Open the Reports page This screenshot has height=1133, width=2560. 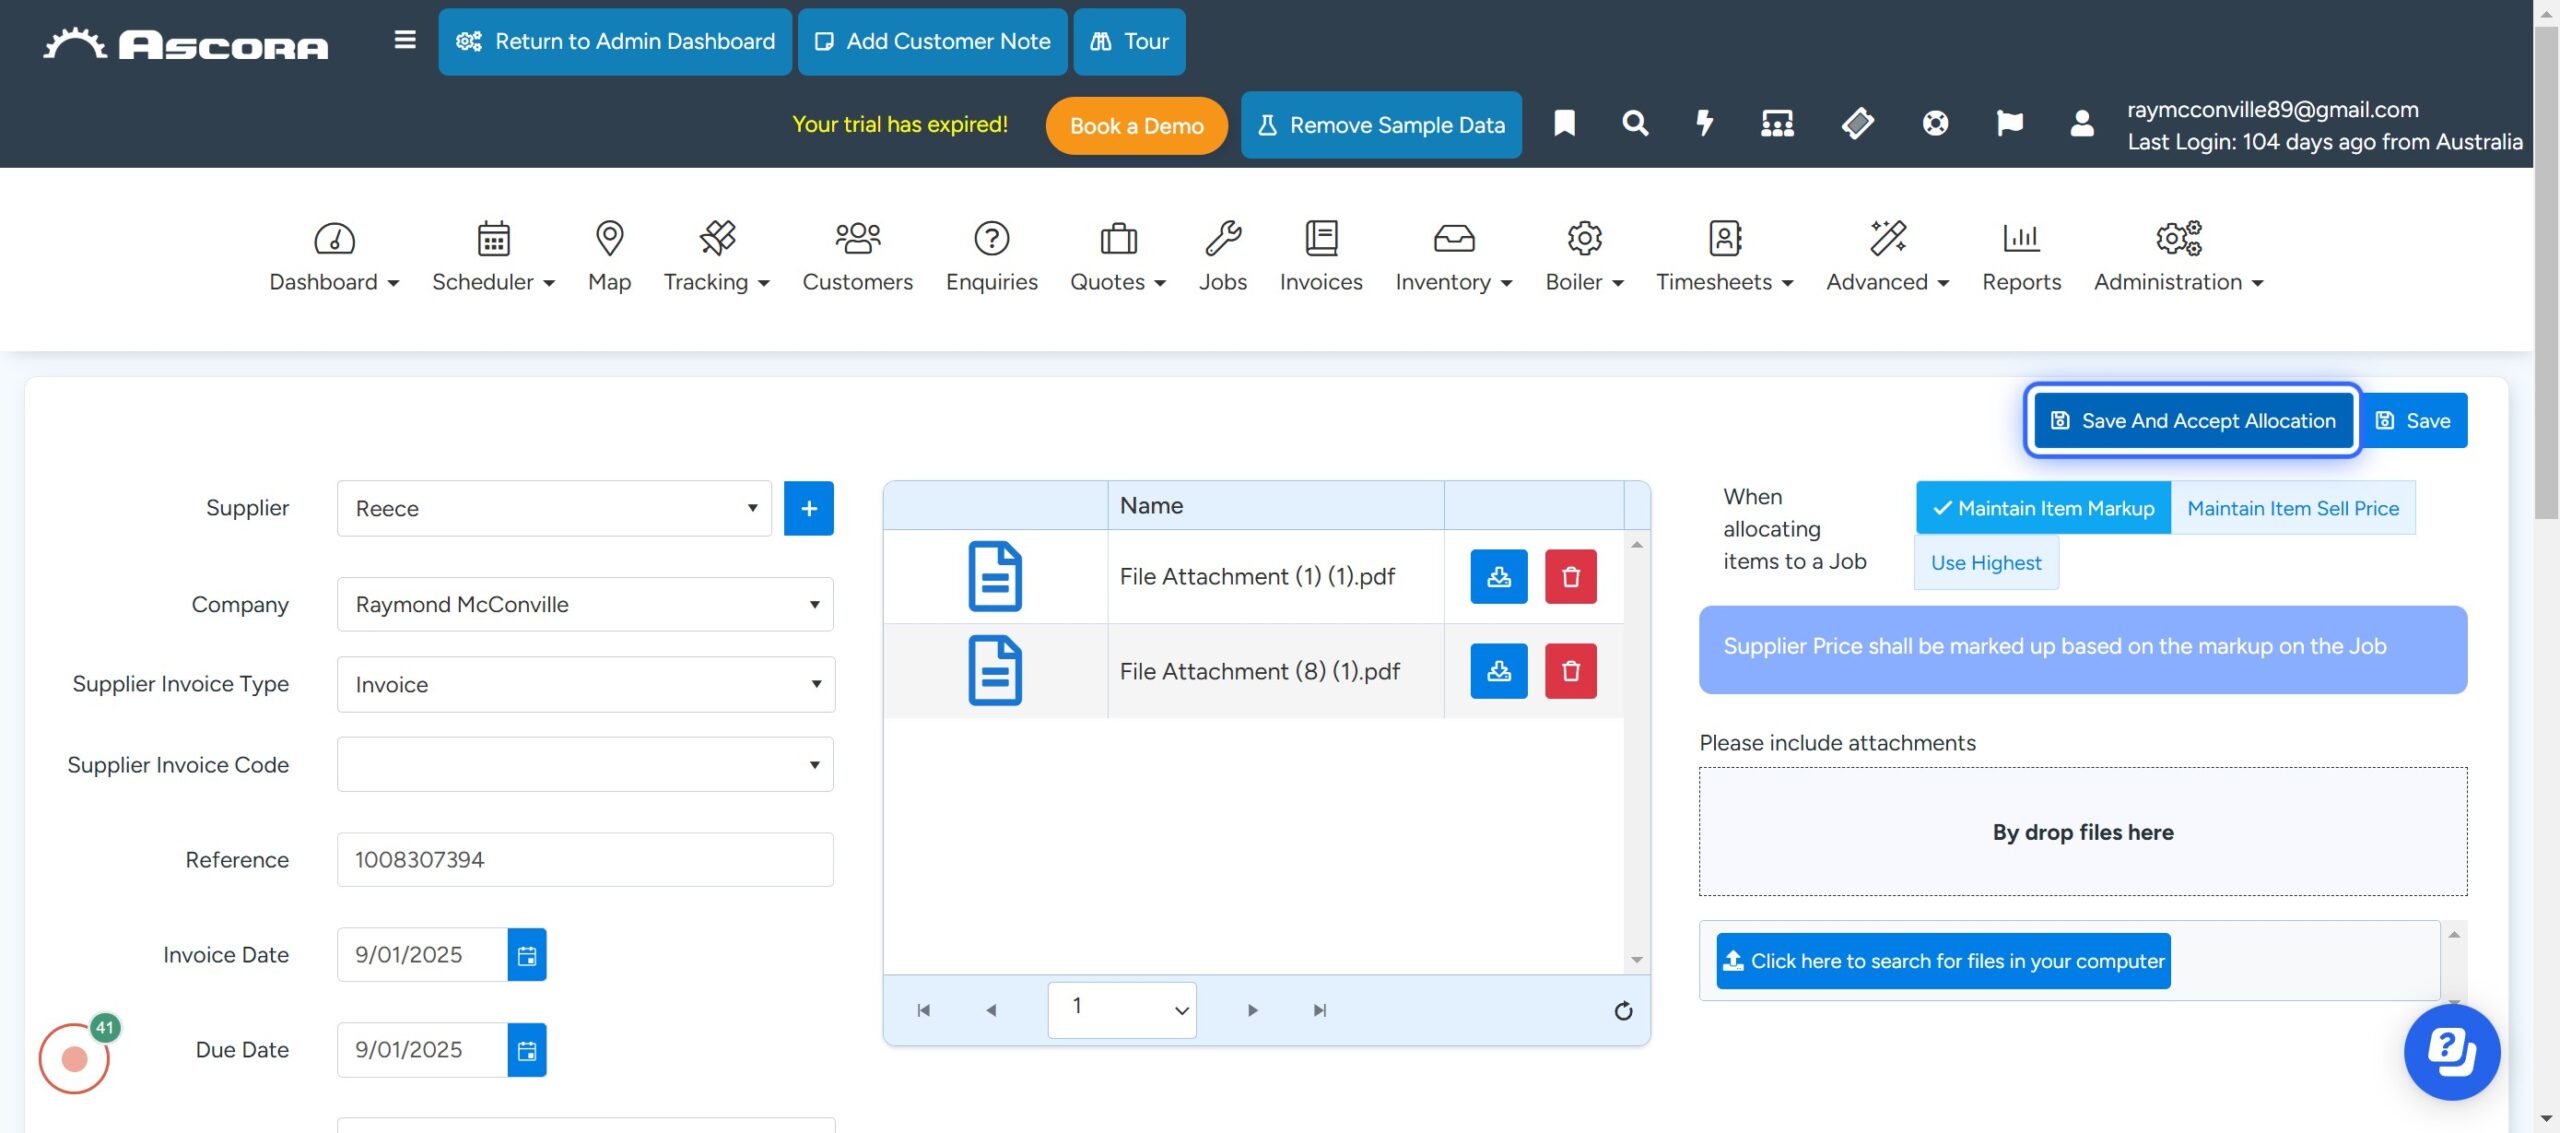click(2021, 258)
